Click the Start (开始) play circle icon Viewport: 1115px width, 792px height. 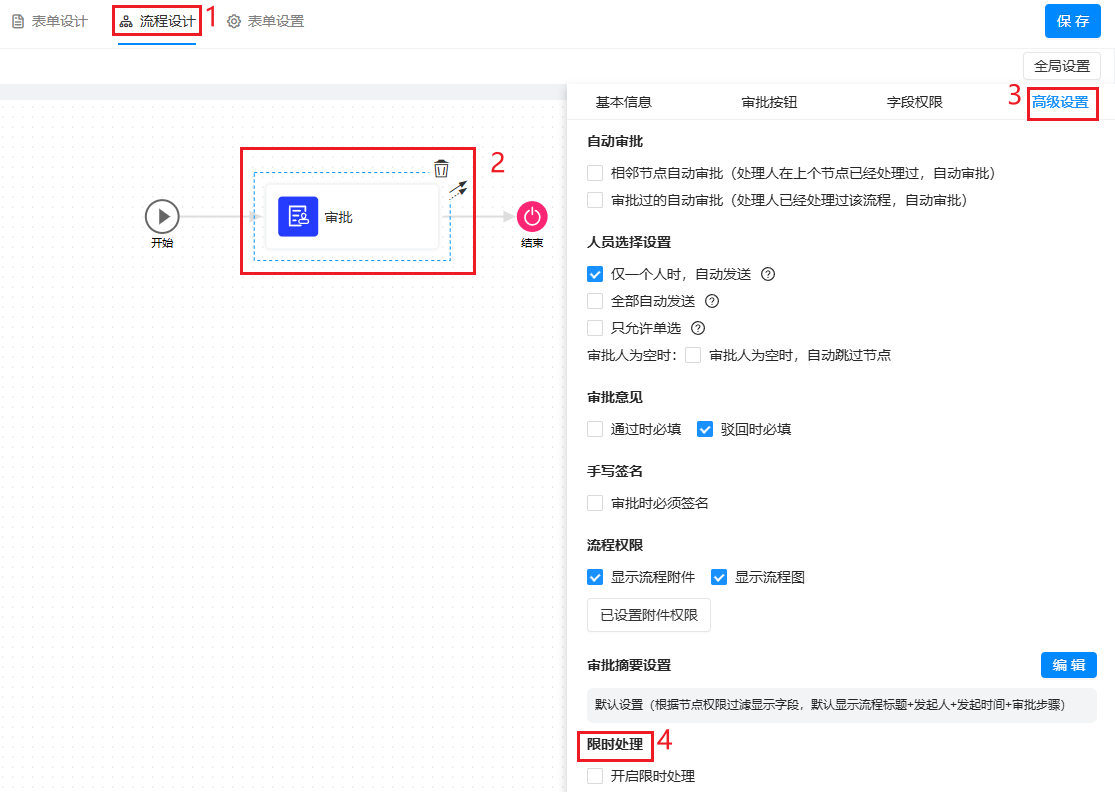(161, 216)
